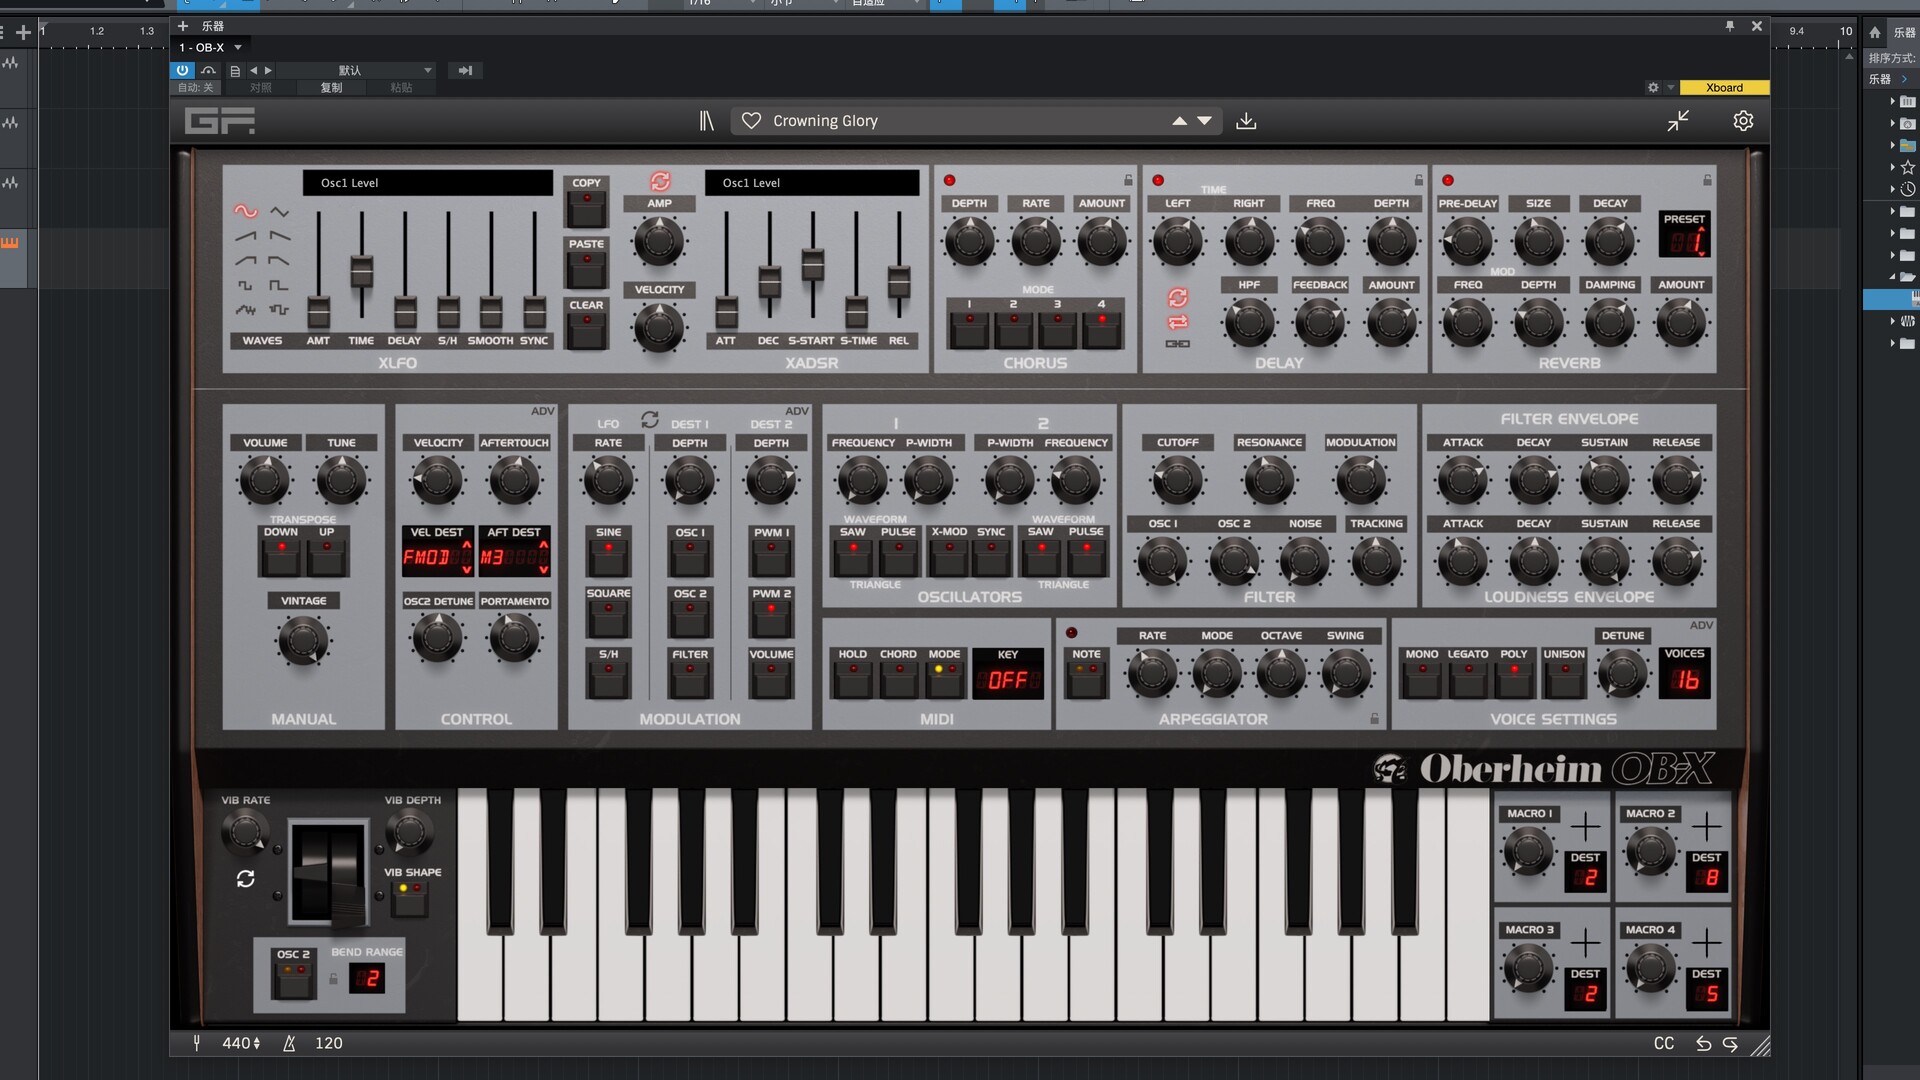Click the Modulation LFO sync icon
The width and height of the screenshot is (1920, 1080).
click(x=650, y=420)
